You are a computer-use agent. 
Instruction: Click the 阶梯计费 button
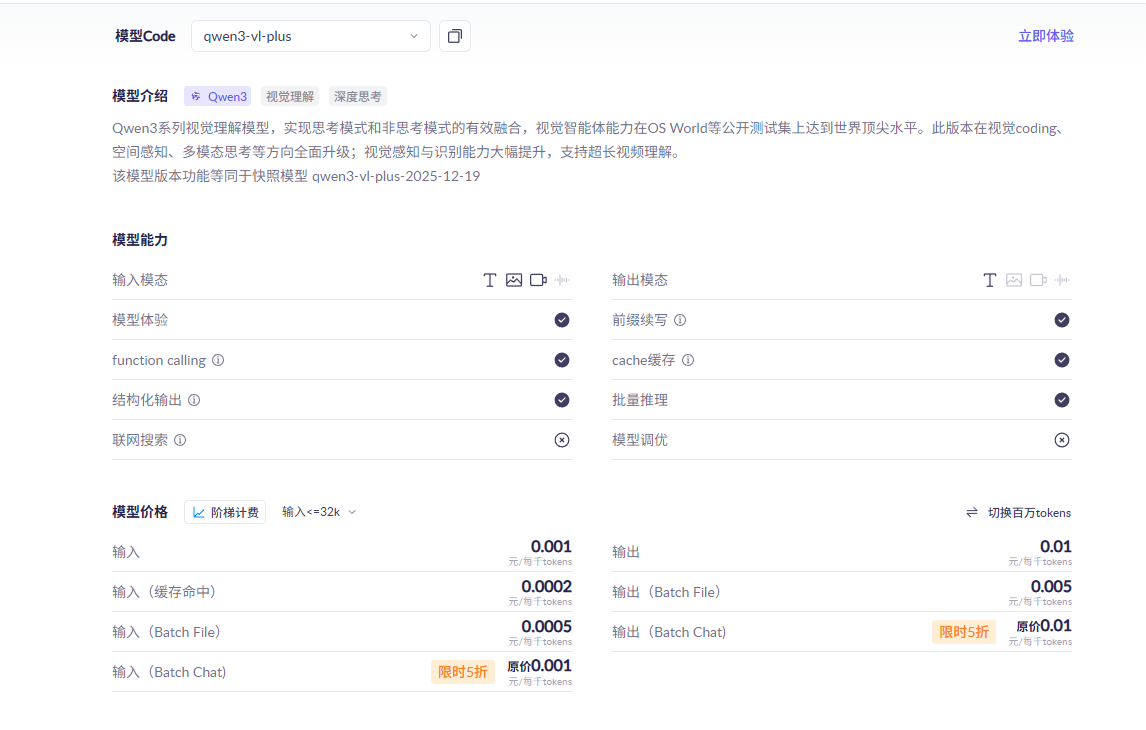(225, 512)
